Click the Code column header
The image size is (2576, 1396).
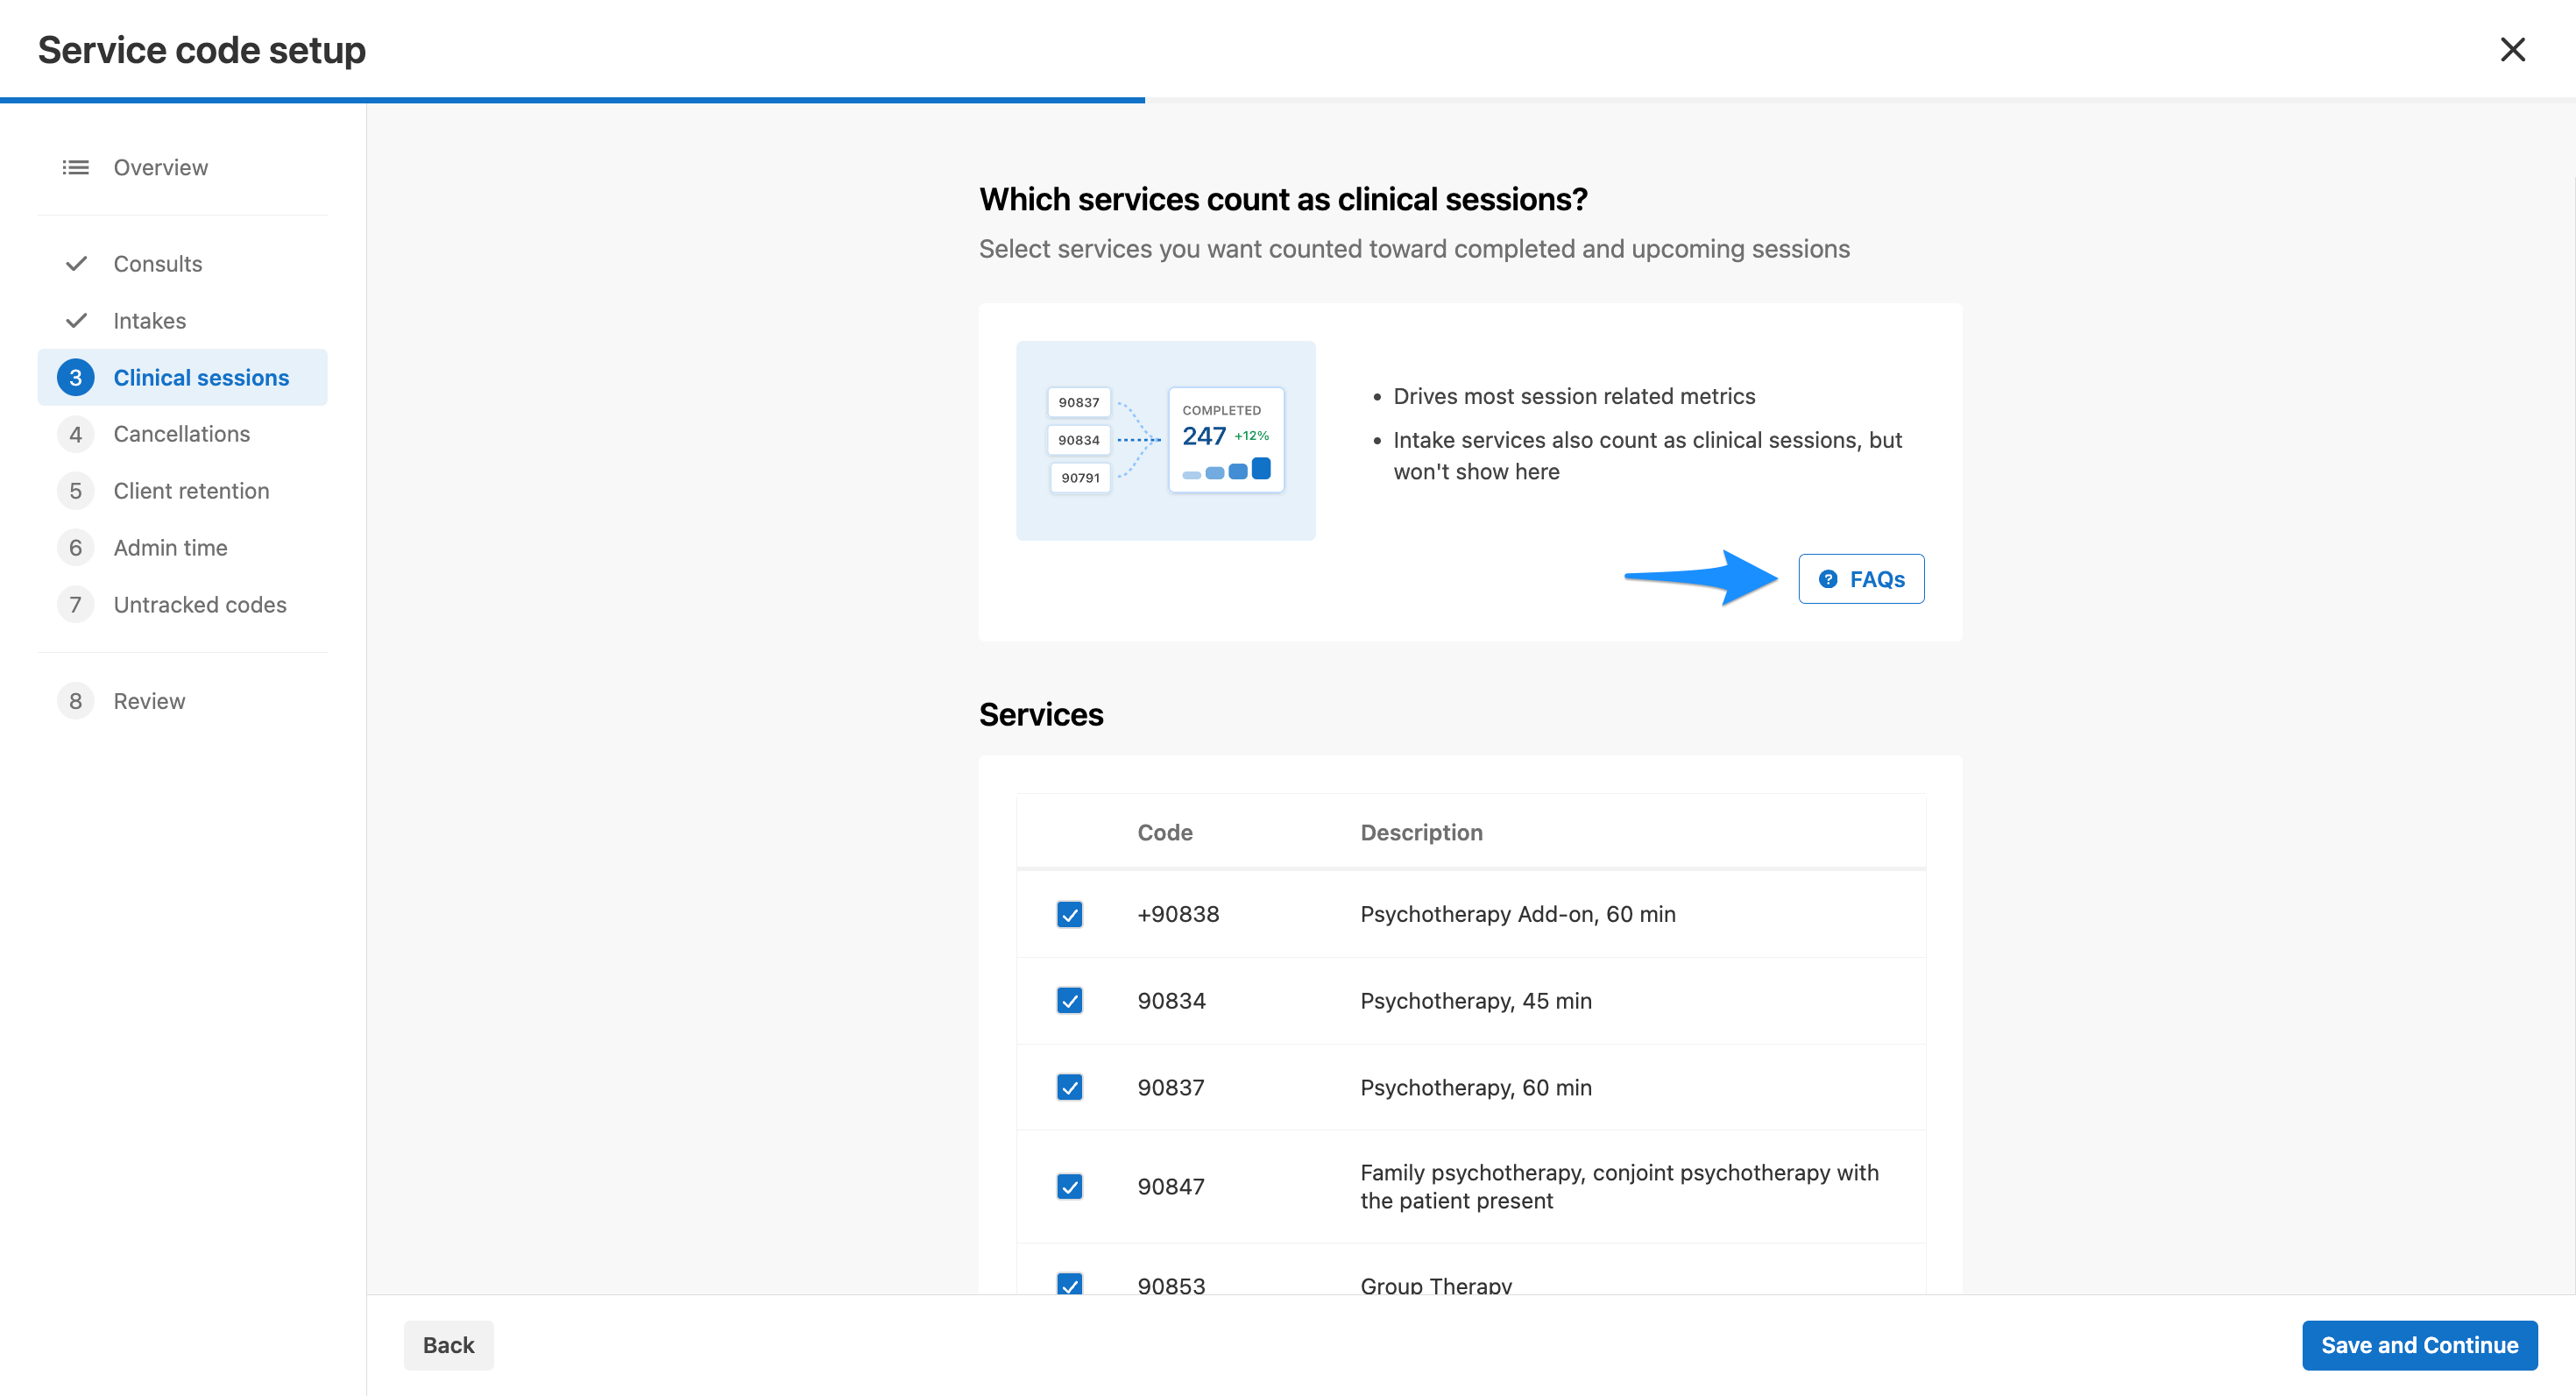tap(1165, 832)
